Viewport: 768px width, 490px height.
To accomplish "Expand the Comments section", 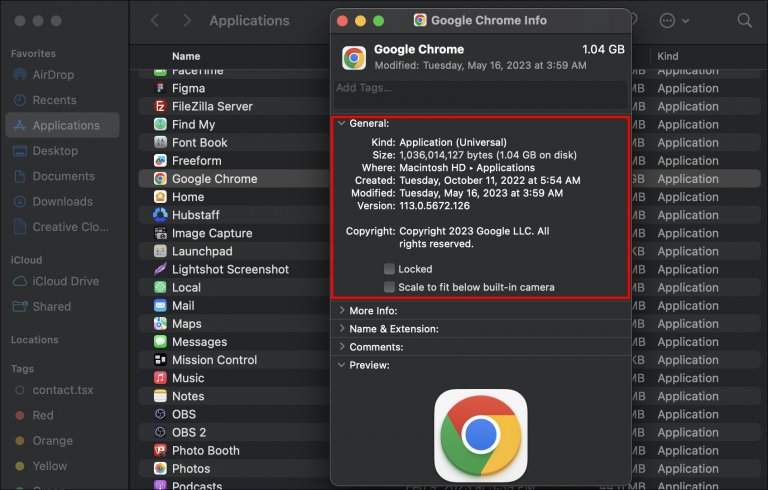I will click(x=342, y=347).
